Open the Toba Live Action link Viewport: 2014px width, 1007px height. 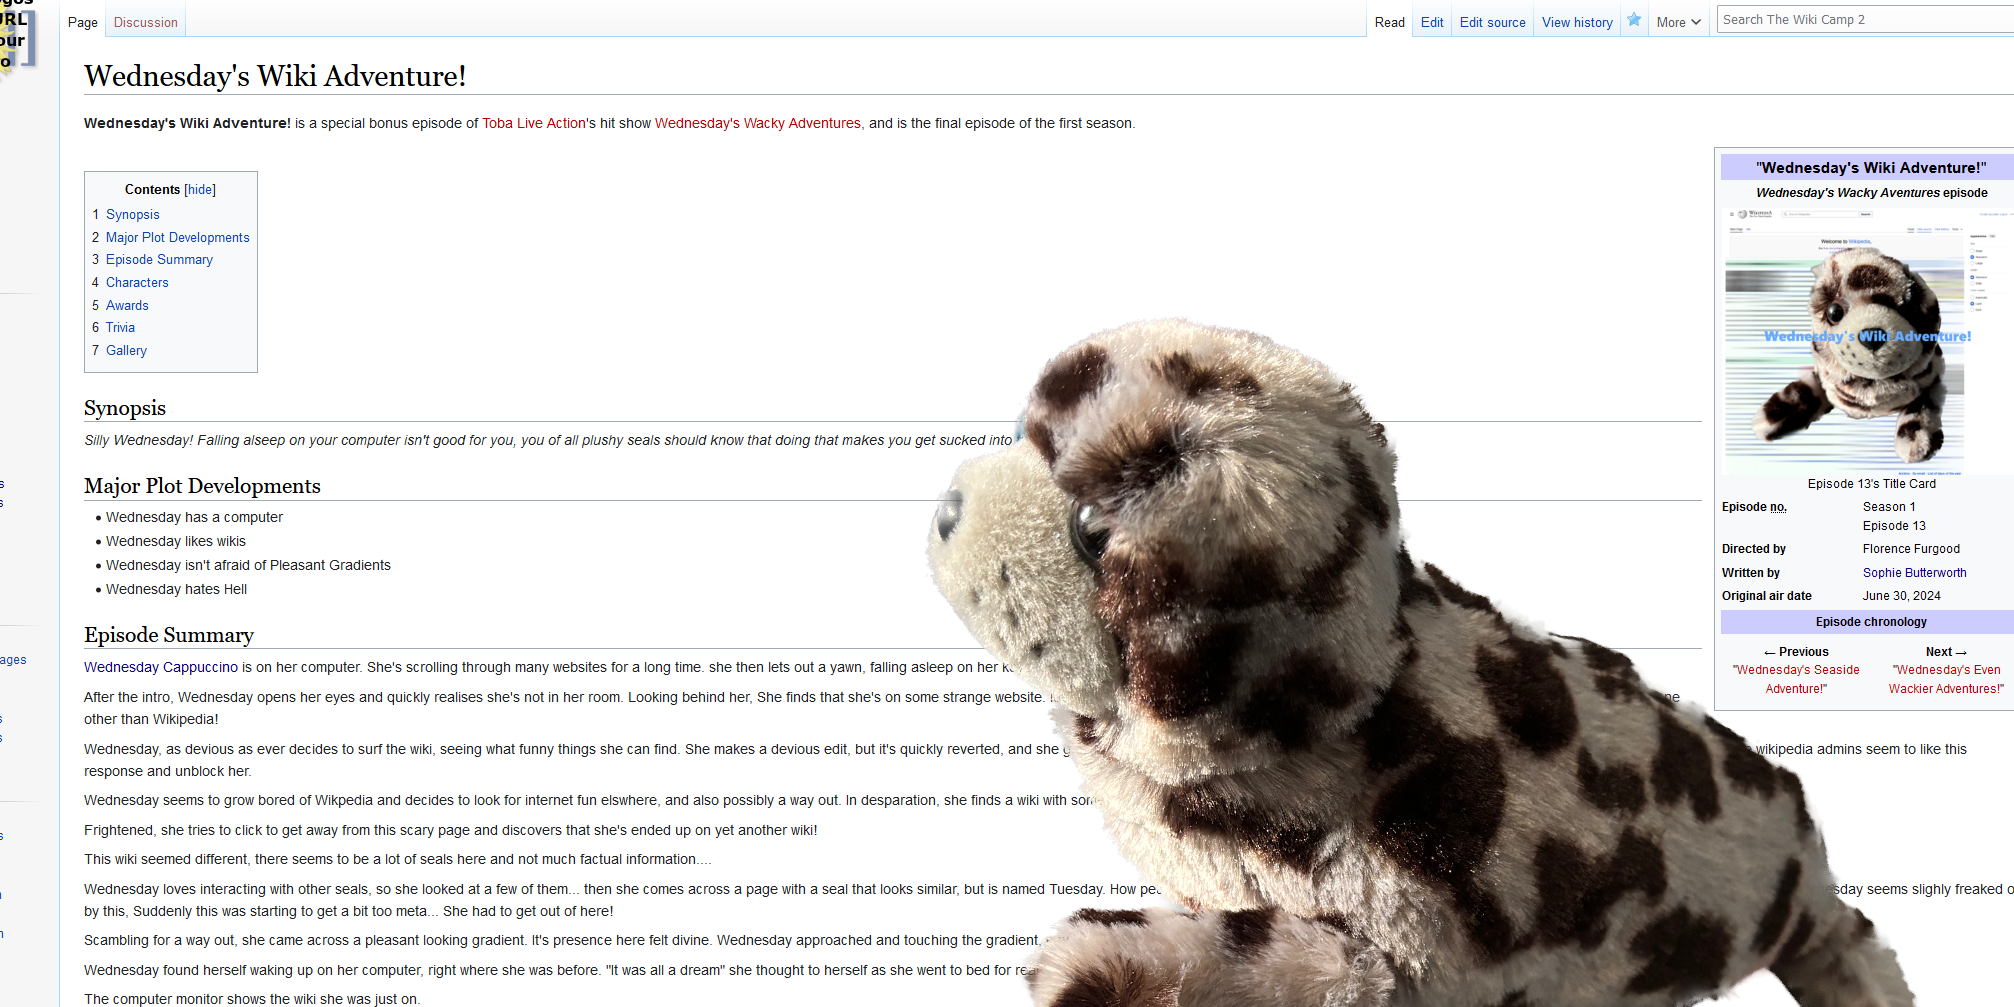click(534, 124)
